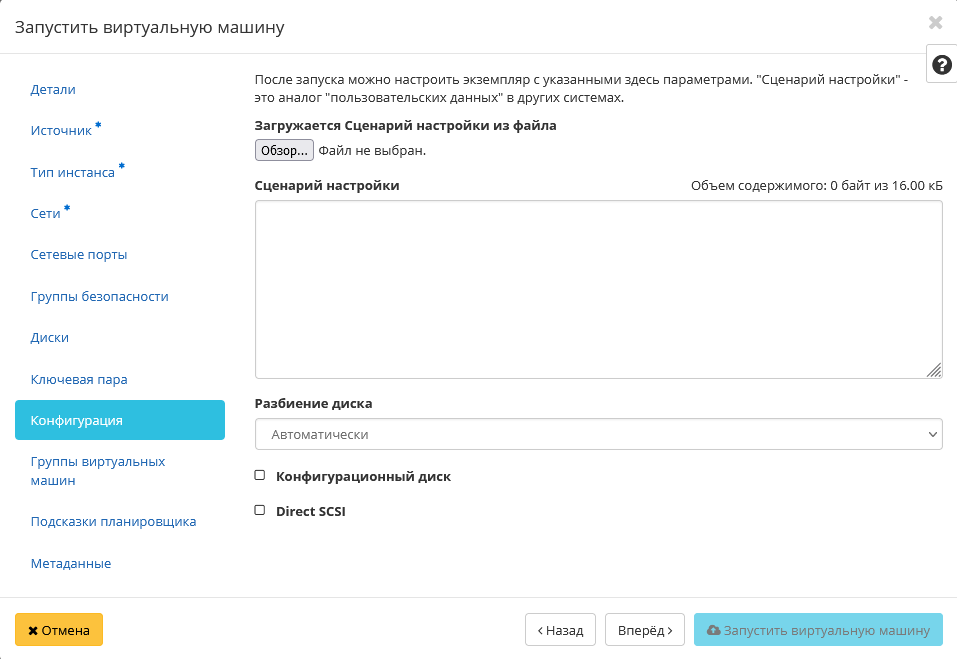Select Автоматически in the disk partition dropdown
This screenshot has height=659, width=957.
click(x=598, y=434)
